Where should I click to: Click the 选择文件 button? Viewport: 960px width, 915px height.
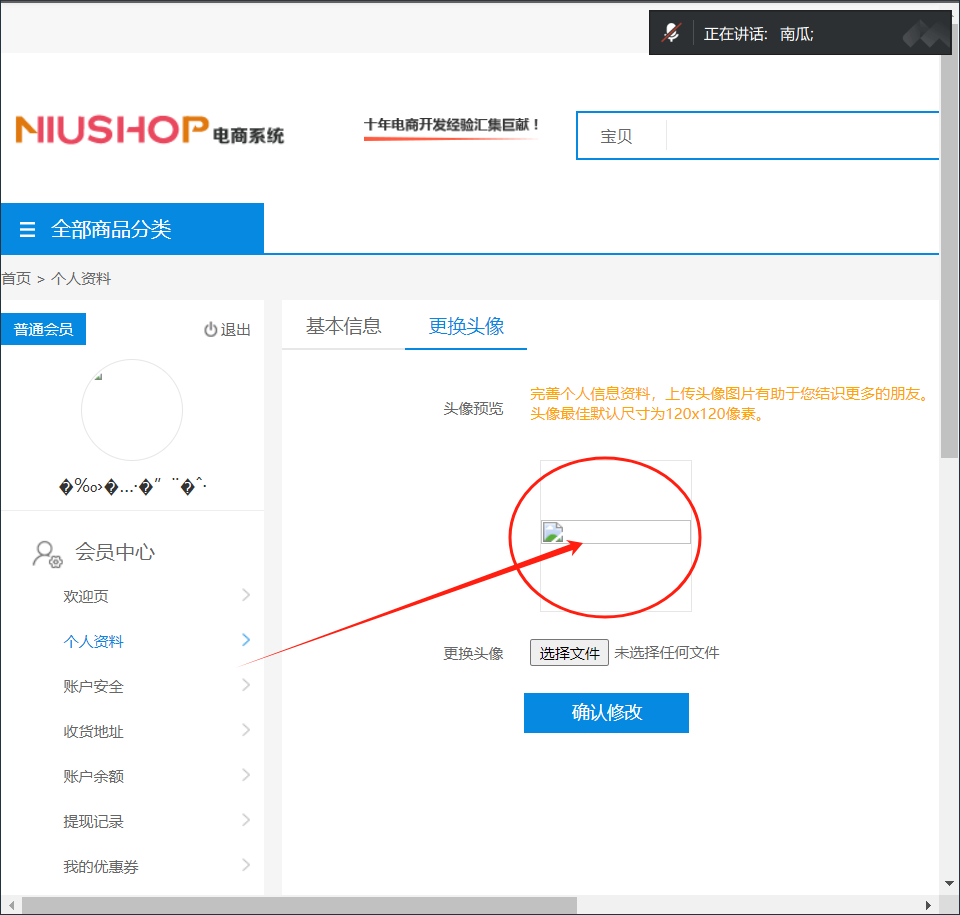[569, 653]
